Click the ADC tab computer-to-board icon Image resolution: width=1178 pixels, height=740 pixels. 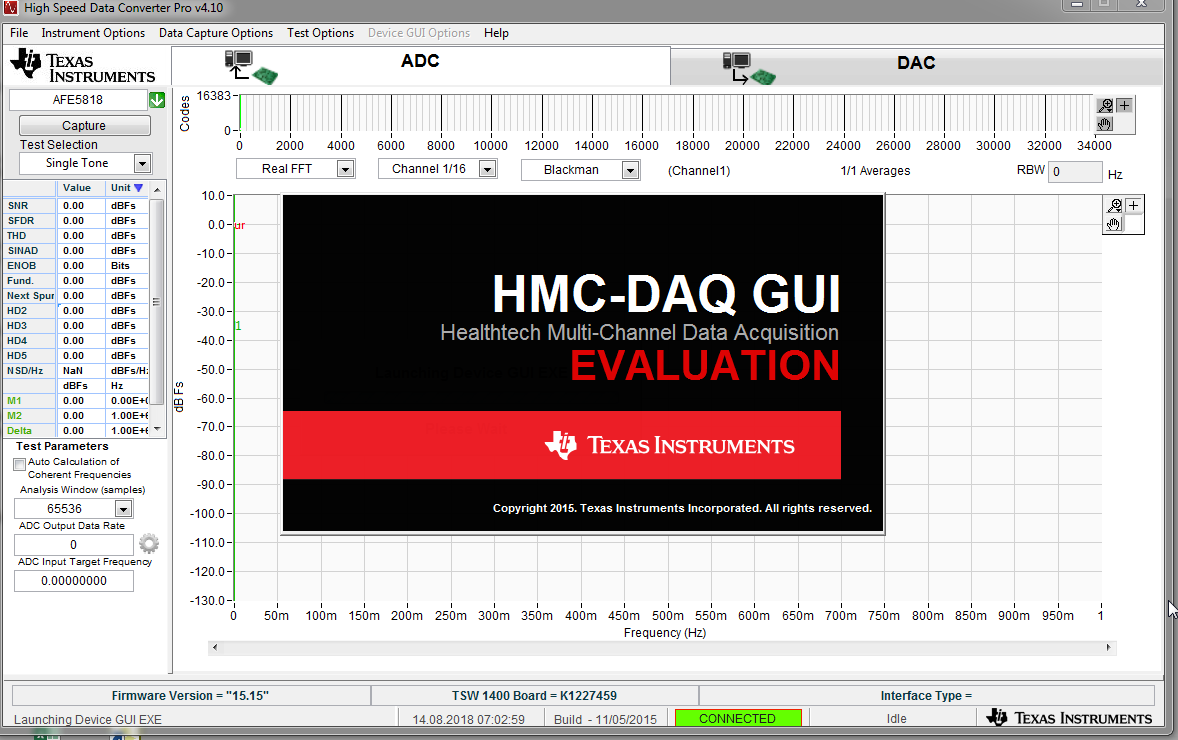pyautogui.click(x=251, y=67)
